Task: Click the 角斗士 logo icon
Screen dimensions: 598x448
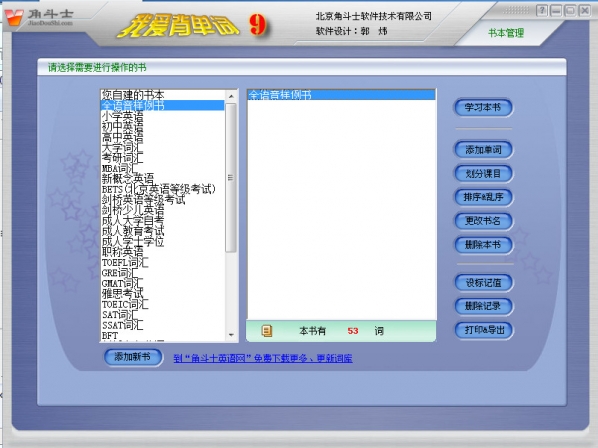Action: 14,17
